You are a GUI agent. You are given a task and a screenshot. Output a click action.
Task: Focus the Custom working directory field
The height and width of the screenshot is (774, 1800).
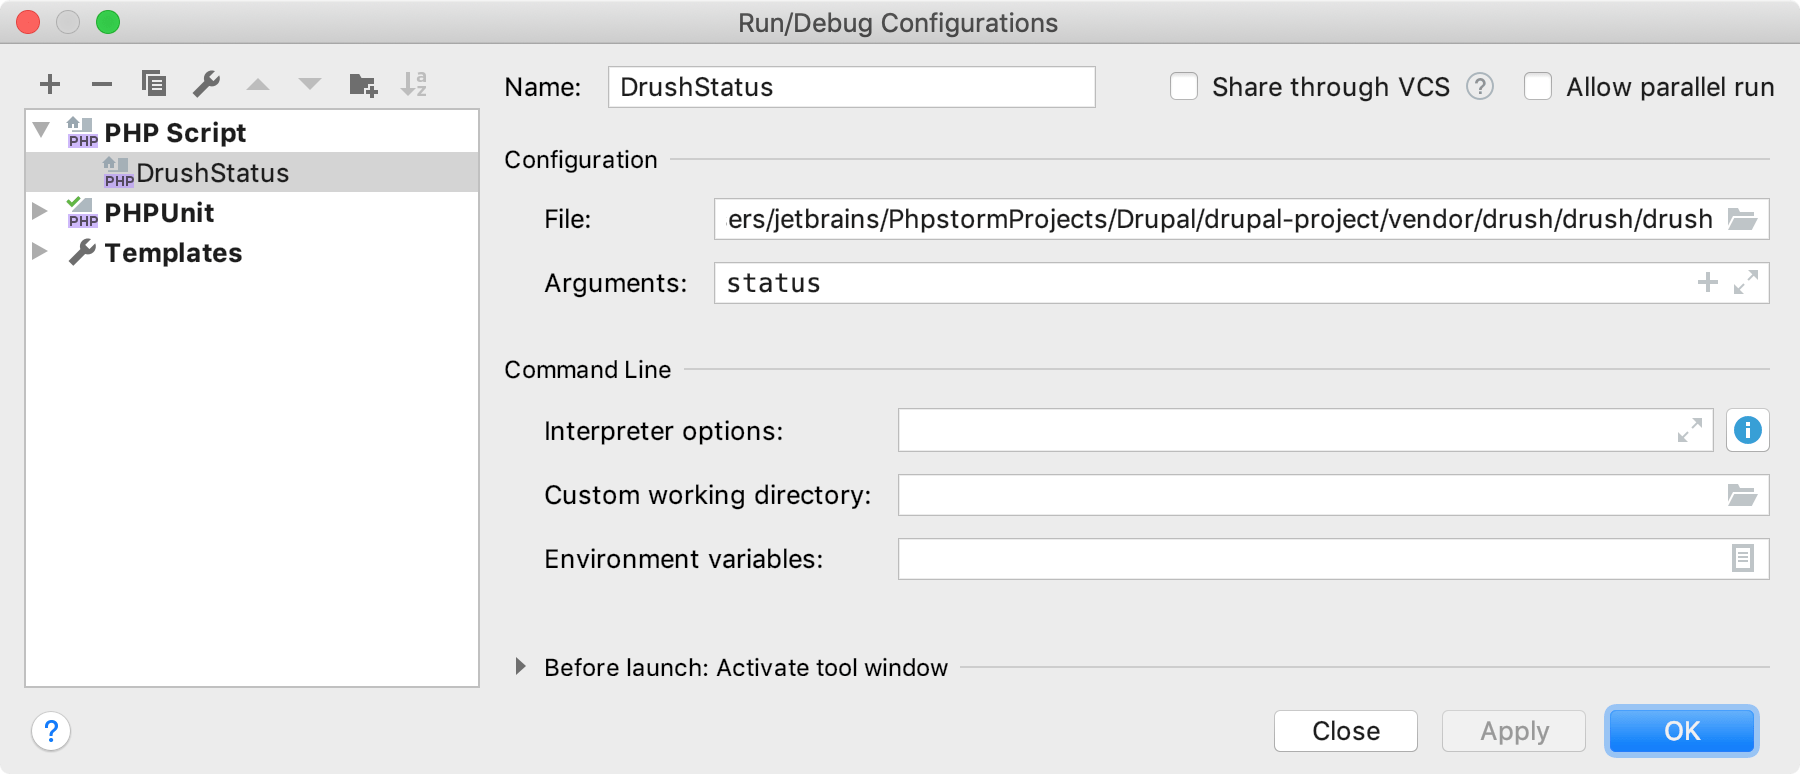coord(1334,495)
